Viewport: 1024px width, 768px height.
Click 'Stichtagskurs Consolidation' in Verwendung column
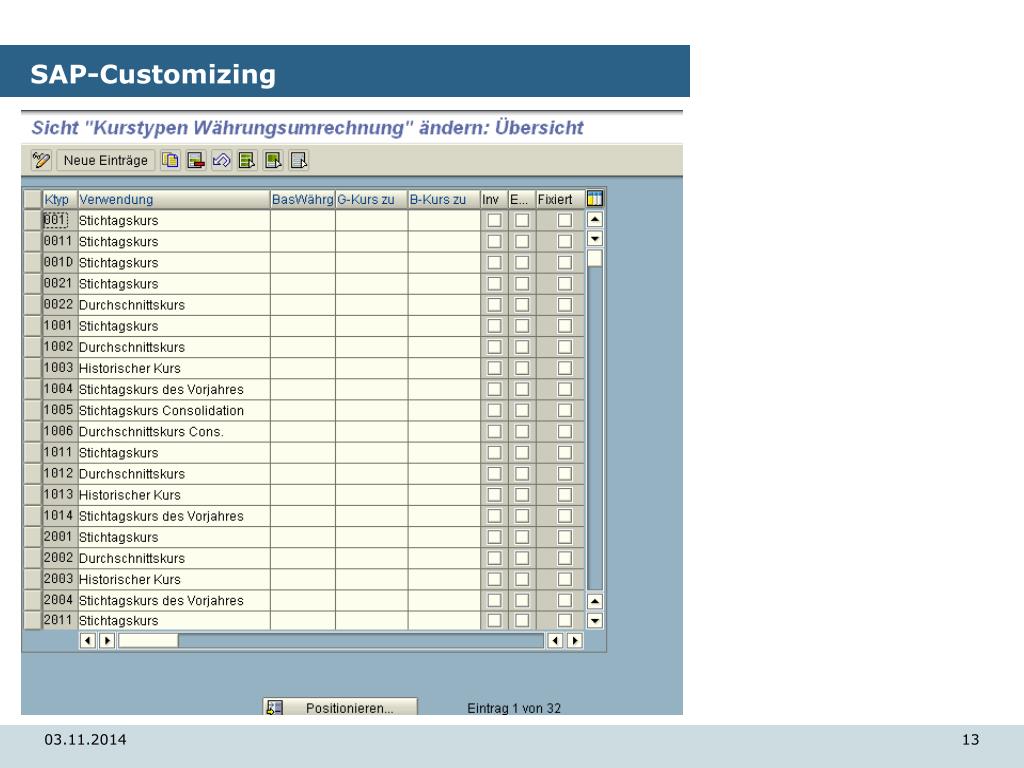click(x=161, y=411)
